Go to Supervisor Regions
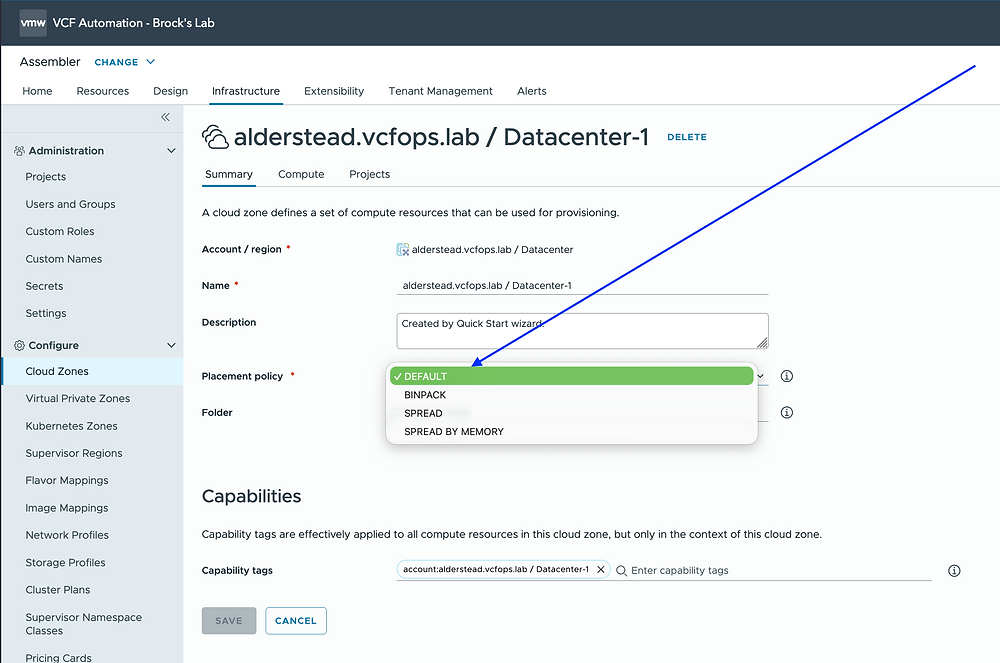Screen dimensions: 1000x663 [x=73, y=453]
